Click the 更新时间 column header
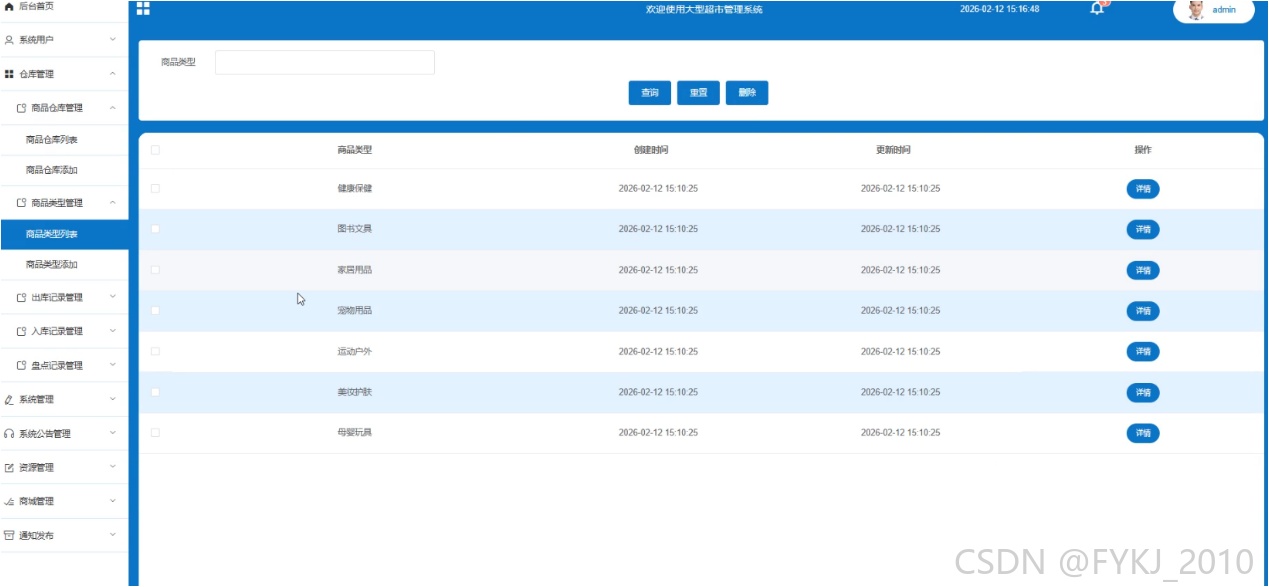The height and width of the screenshot is (587, 1269). tap(893, 150)
